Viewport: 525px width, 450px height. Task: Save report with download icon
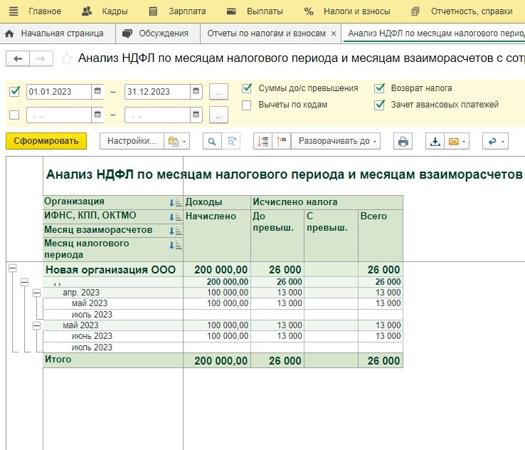pos(435,141)
